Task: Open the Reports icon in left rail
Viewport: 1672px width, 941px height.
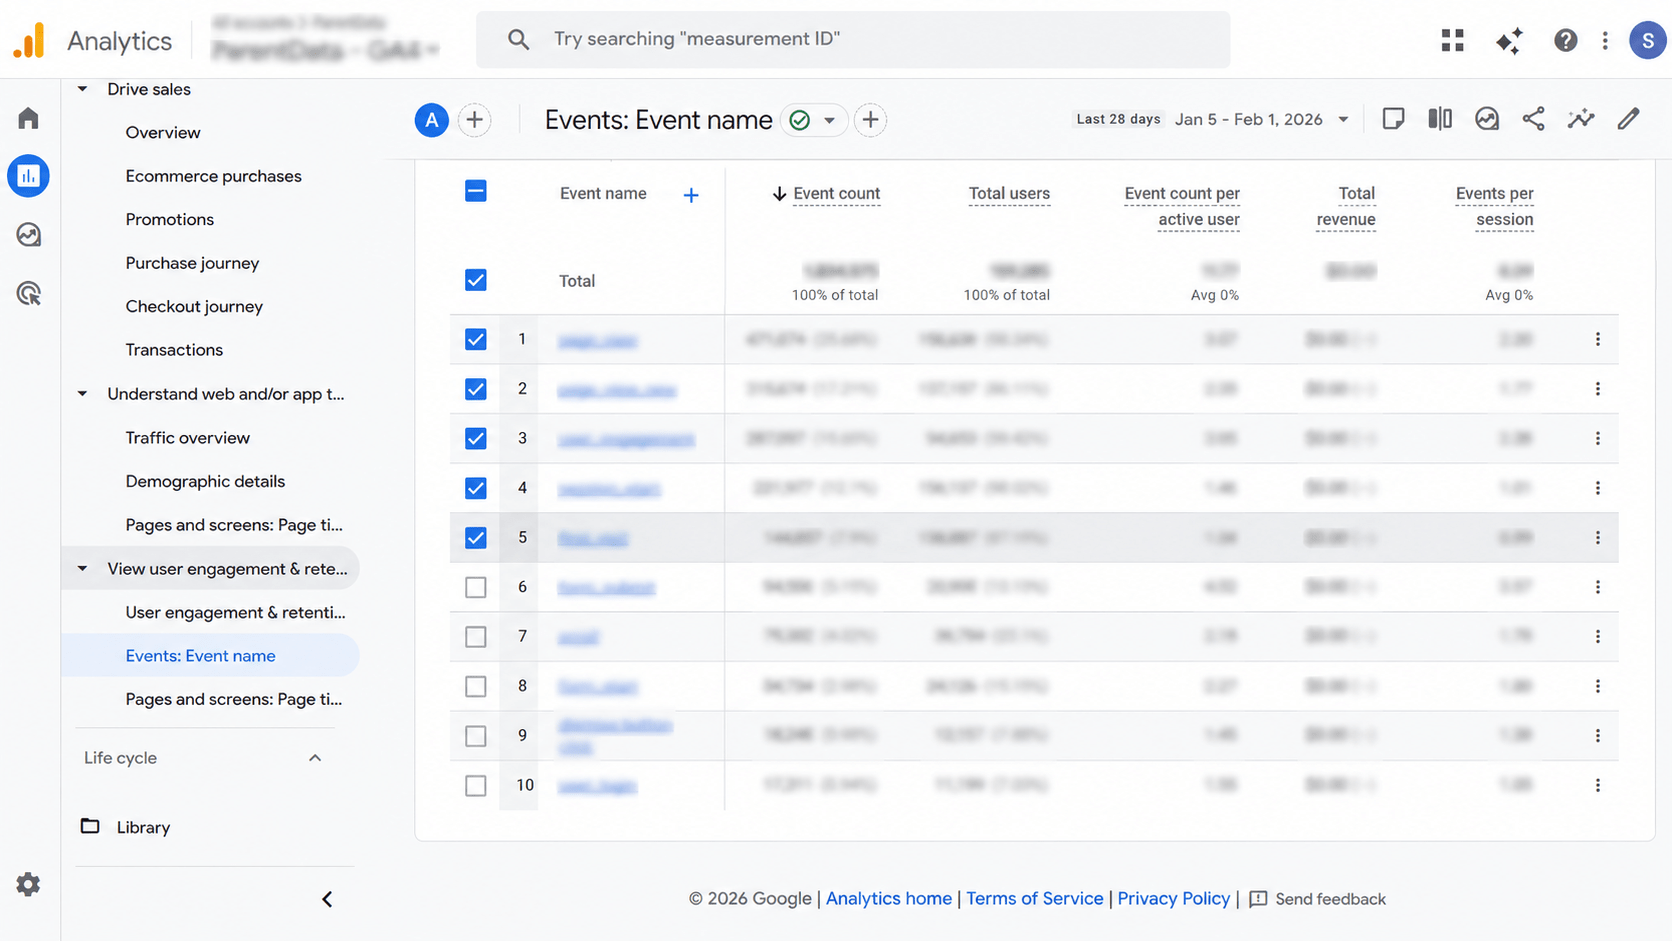Action: click(x=28, y=176)
